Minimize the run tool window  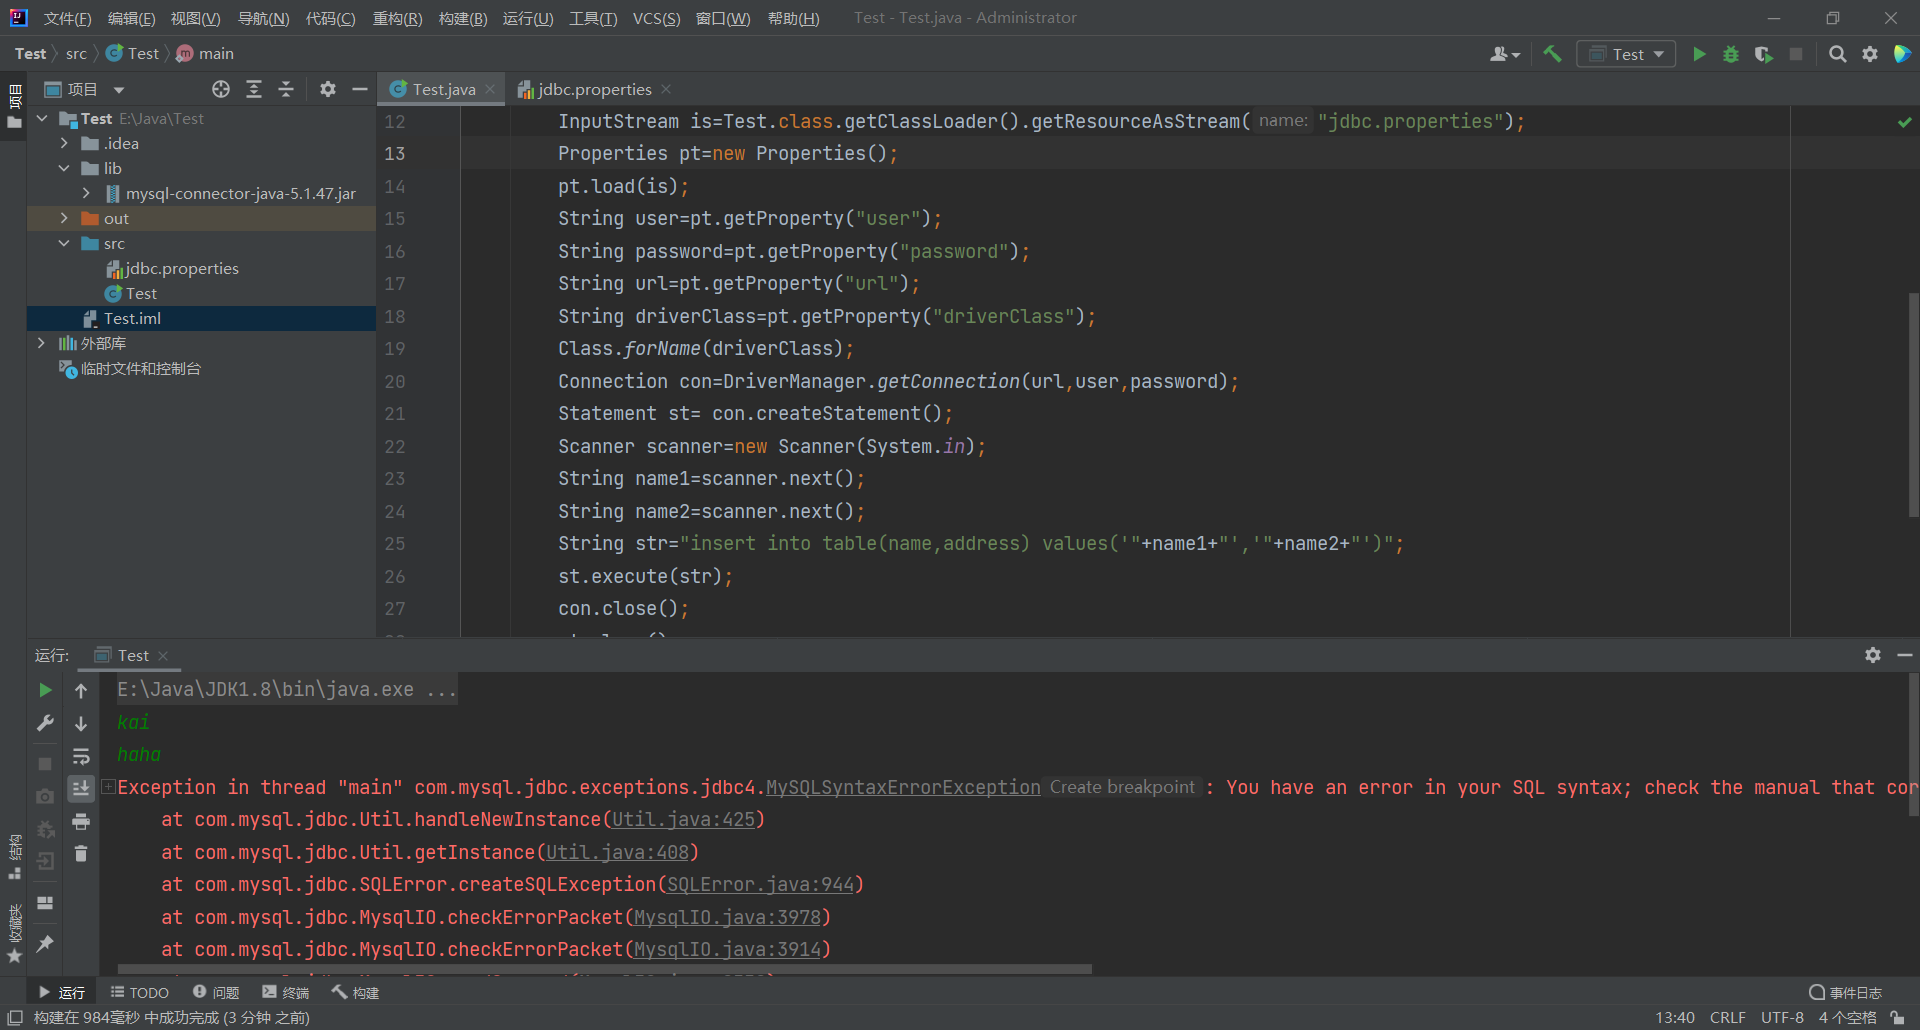[x=1905, y=655]
